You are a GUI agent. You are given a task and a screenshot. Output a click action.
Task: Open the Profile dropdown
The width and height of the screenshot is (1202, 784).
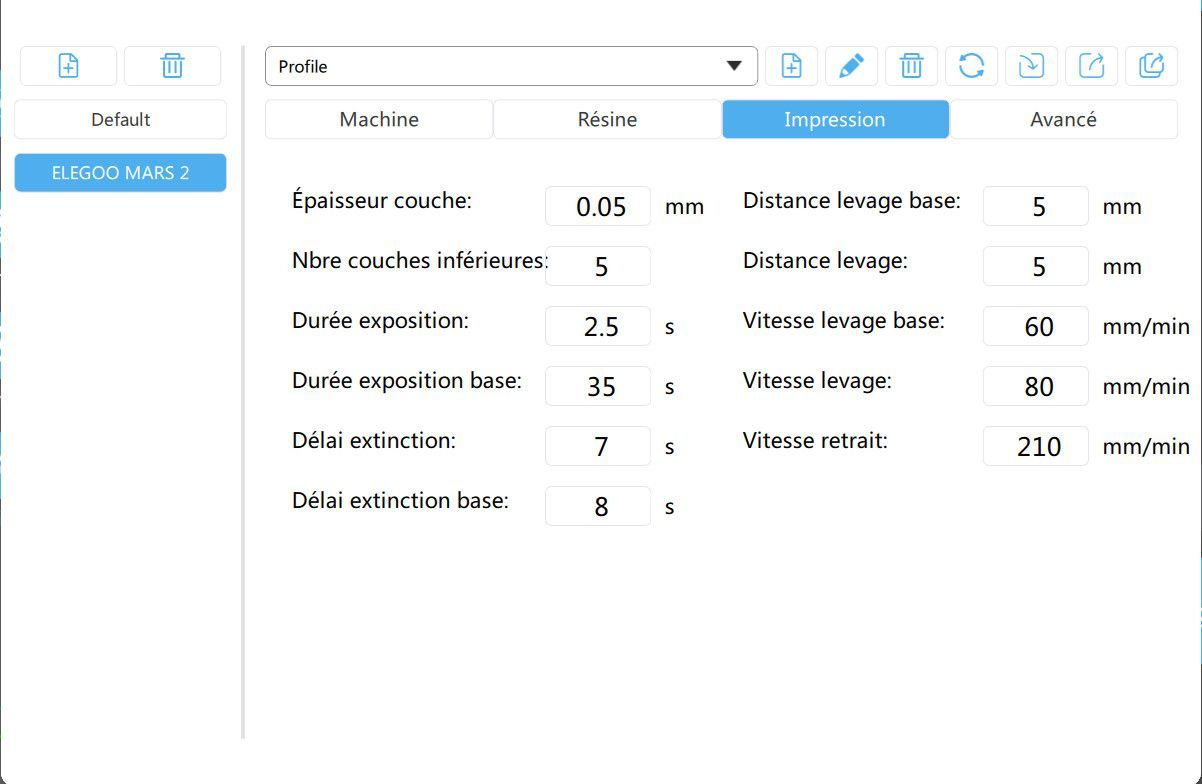[511, 66]
